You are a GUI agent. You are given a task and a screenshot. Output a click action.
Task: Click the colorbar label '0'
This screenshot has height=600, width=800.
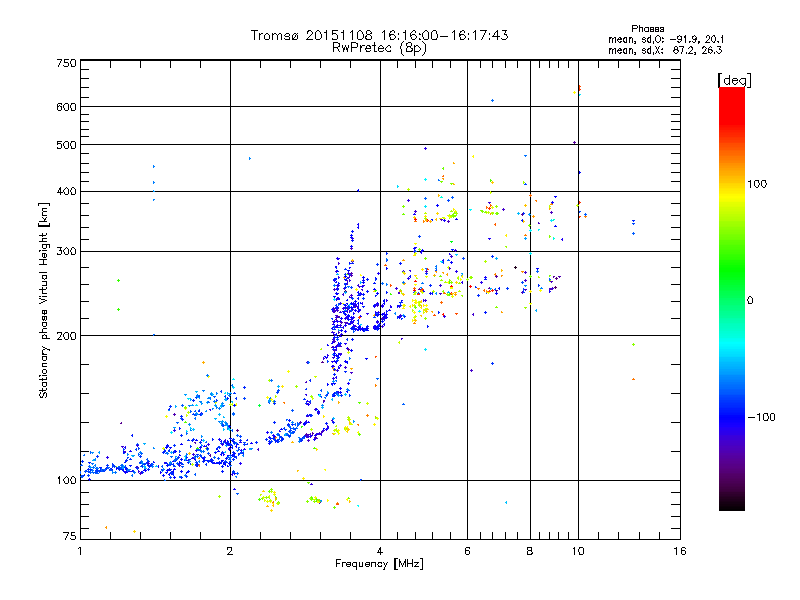(750, 301)
